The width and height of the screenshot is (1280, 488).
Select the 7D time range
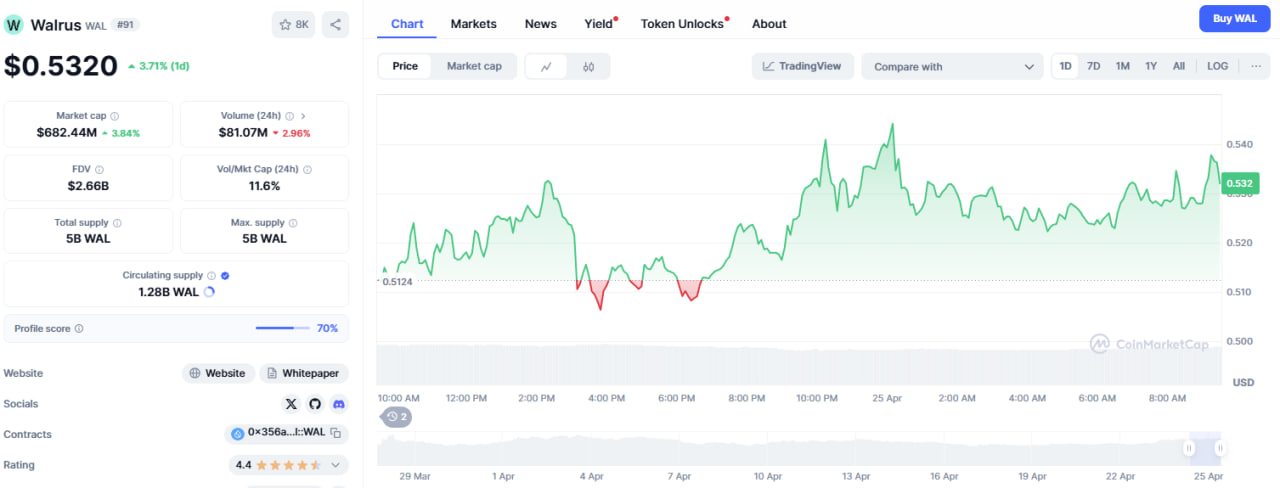[x=1094, y=66]
